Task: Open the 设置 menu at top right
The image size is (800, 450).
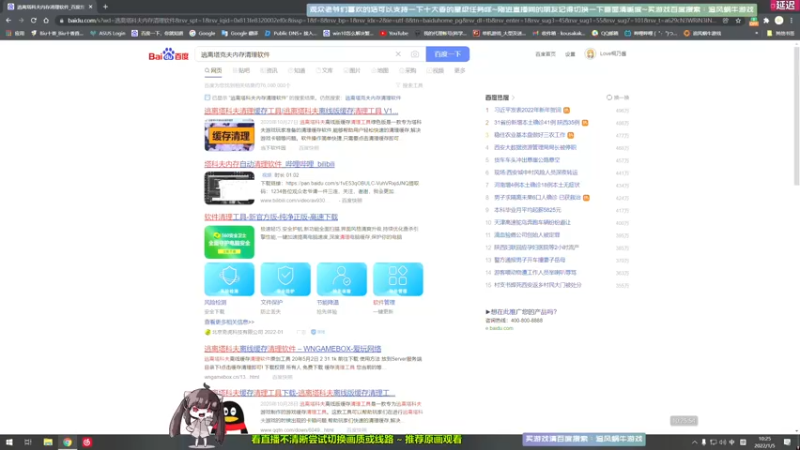Action: pos(570,54)
